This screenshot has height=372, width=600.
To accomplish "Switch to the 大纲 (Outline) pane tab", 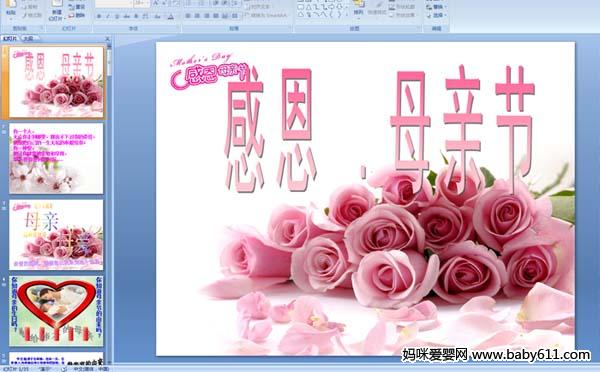I will pos(28,38).
